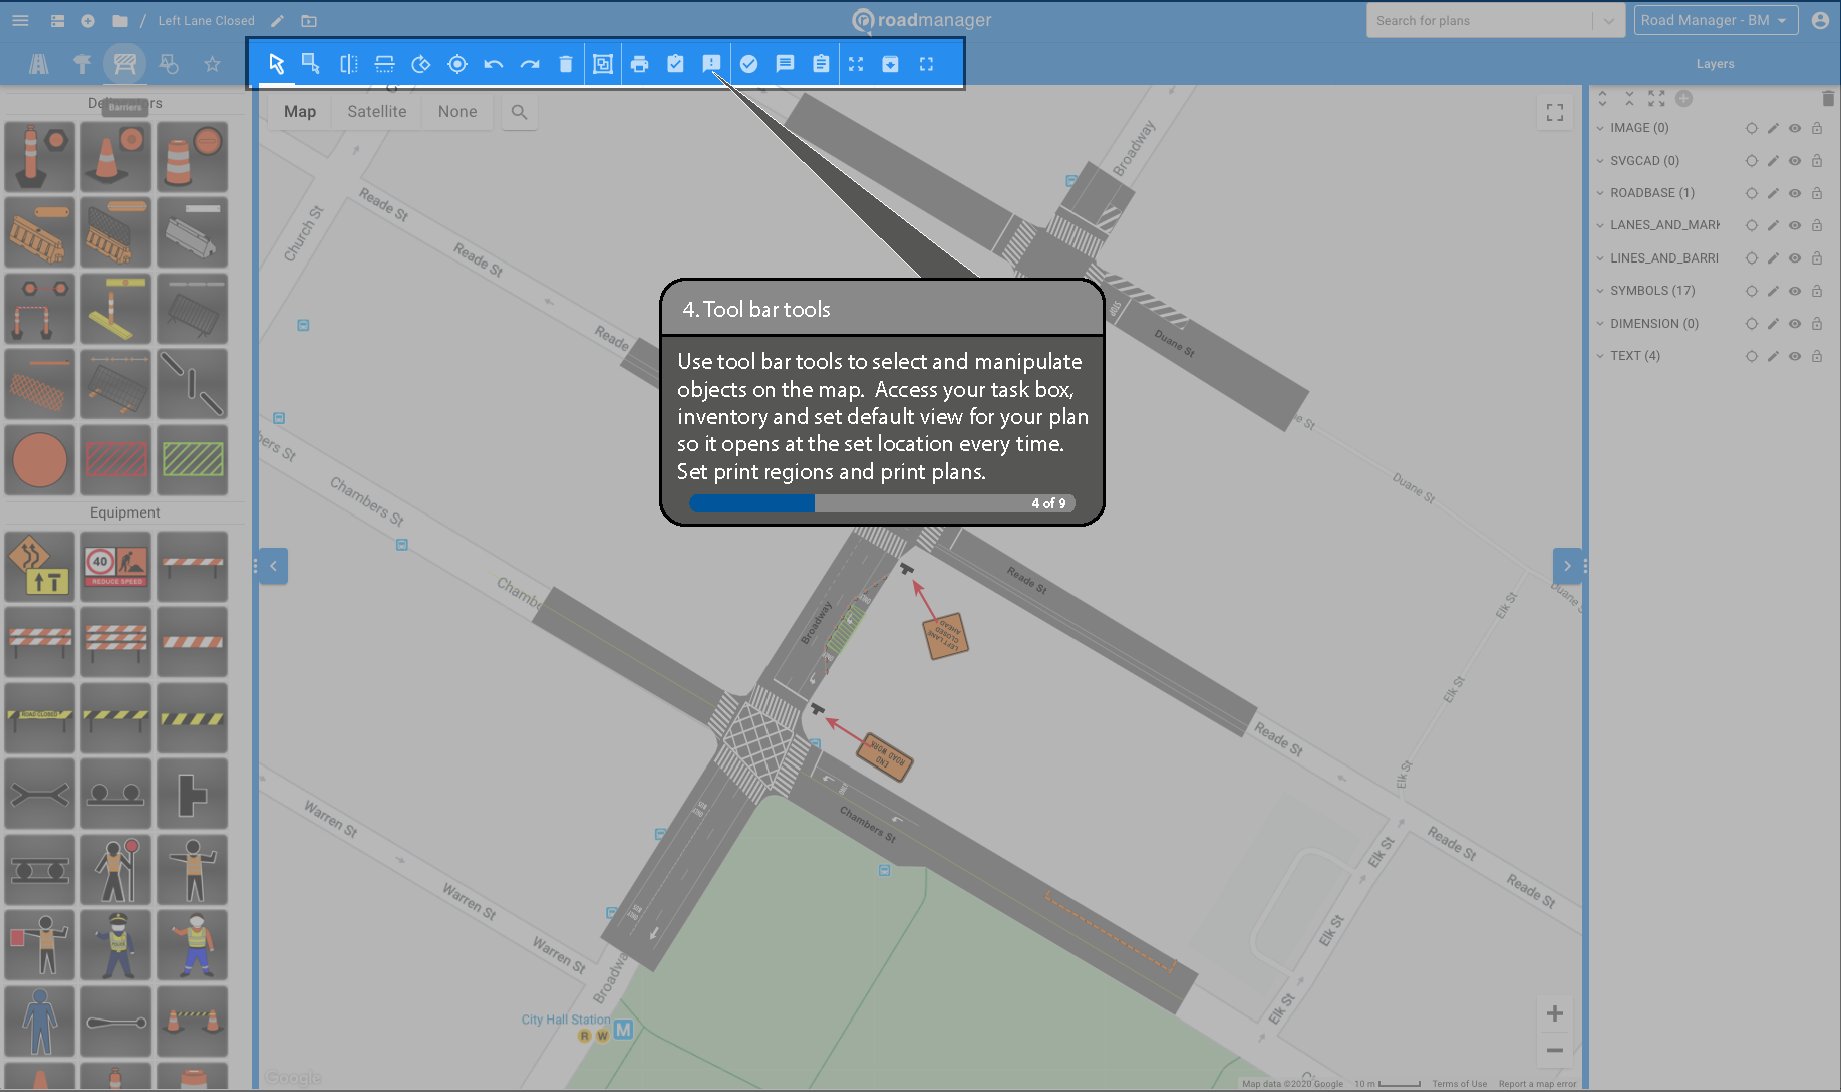
Task: Click the tutorial progress bar 4 of 9
Action: click(x=882, y=503)
